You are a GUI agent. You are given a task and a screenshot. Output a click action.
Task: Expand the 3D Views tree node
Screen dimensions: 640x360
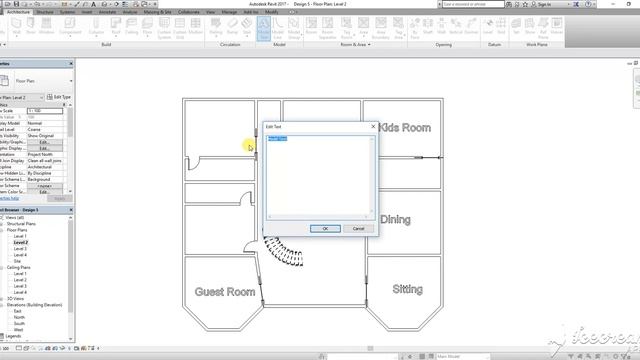[x=2, y=299]
